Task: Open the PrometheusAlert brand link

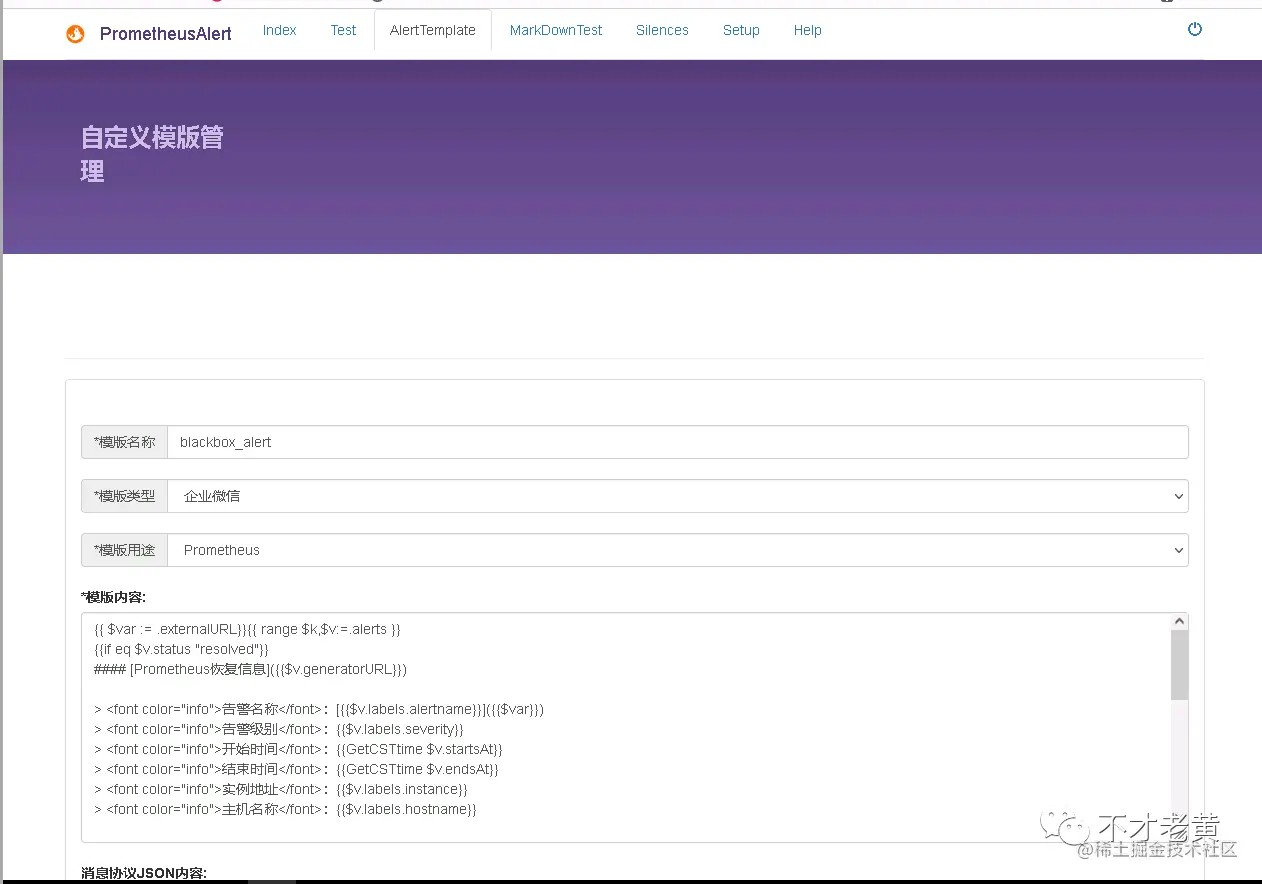Action: [166, 34]
